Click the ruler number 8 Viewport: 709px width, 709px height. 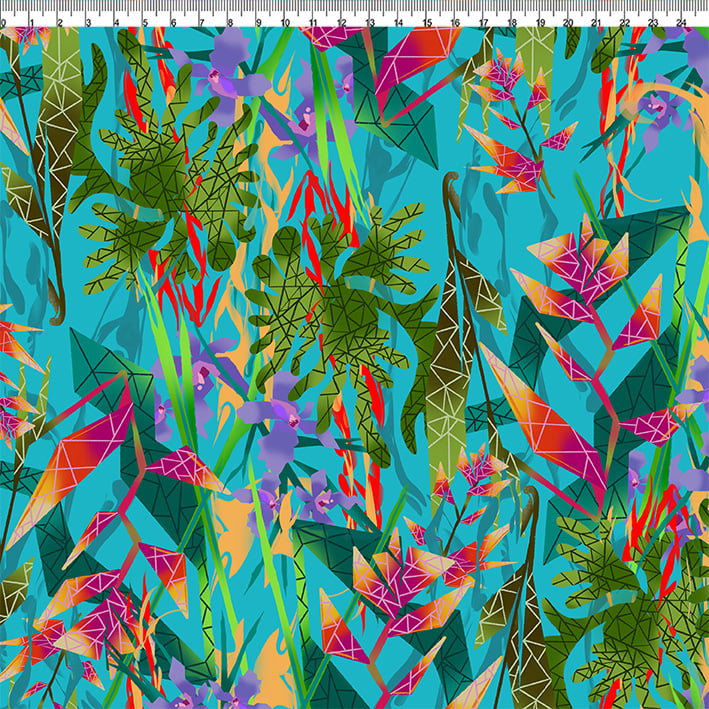click(230, 23)
